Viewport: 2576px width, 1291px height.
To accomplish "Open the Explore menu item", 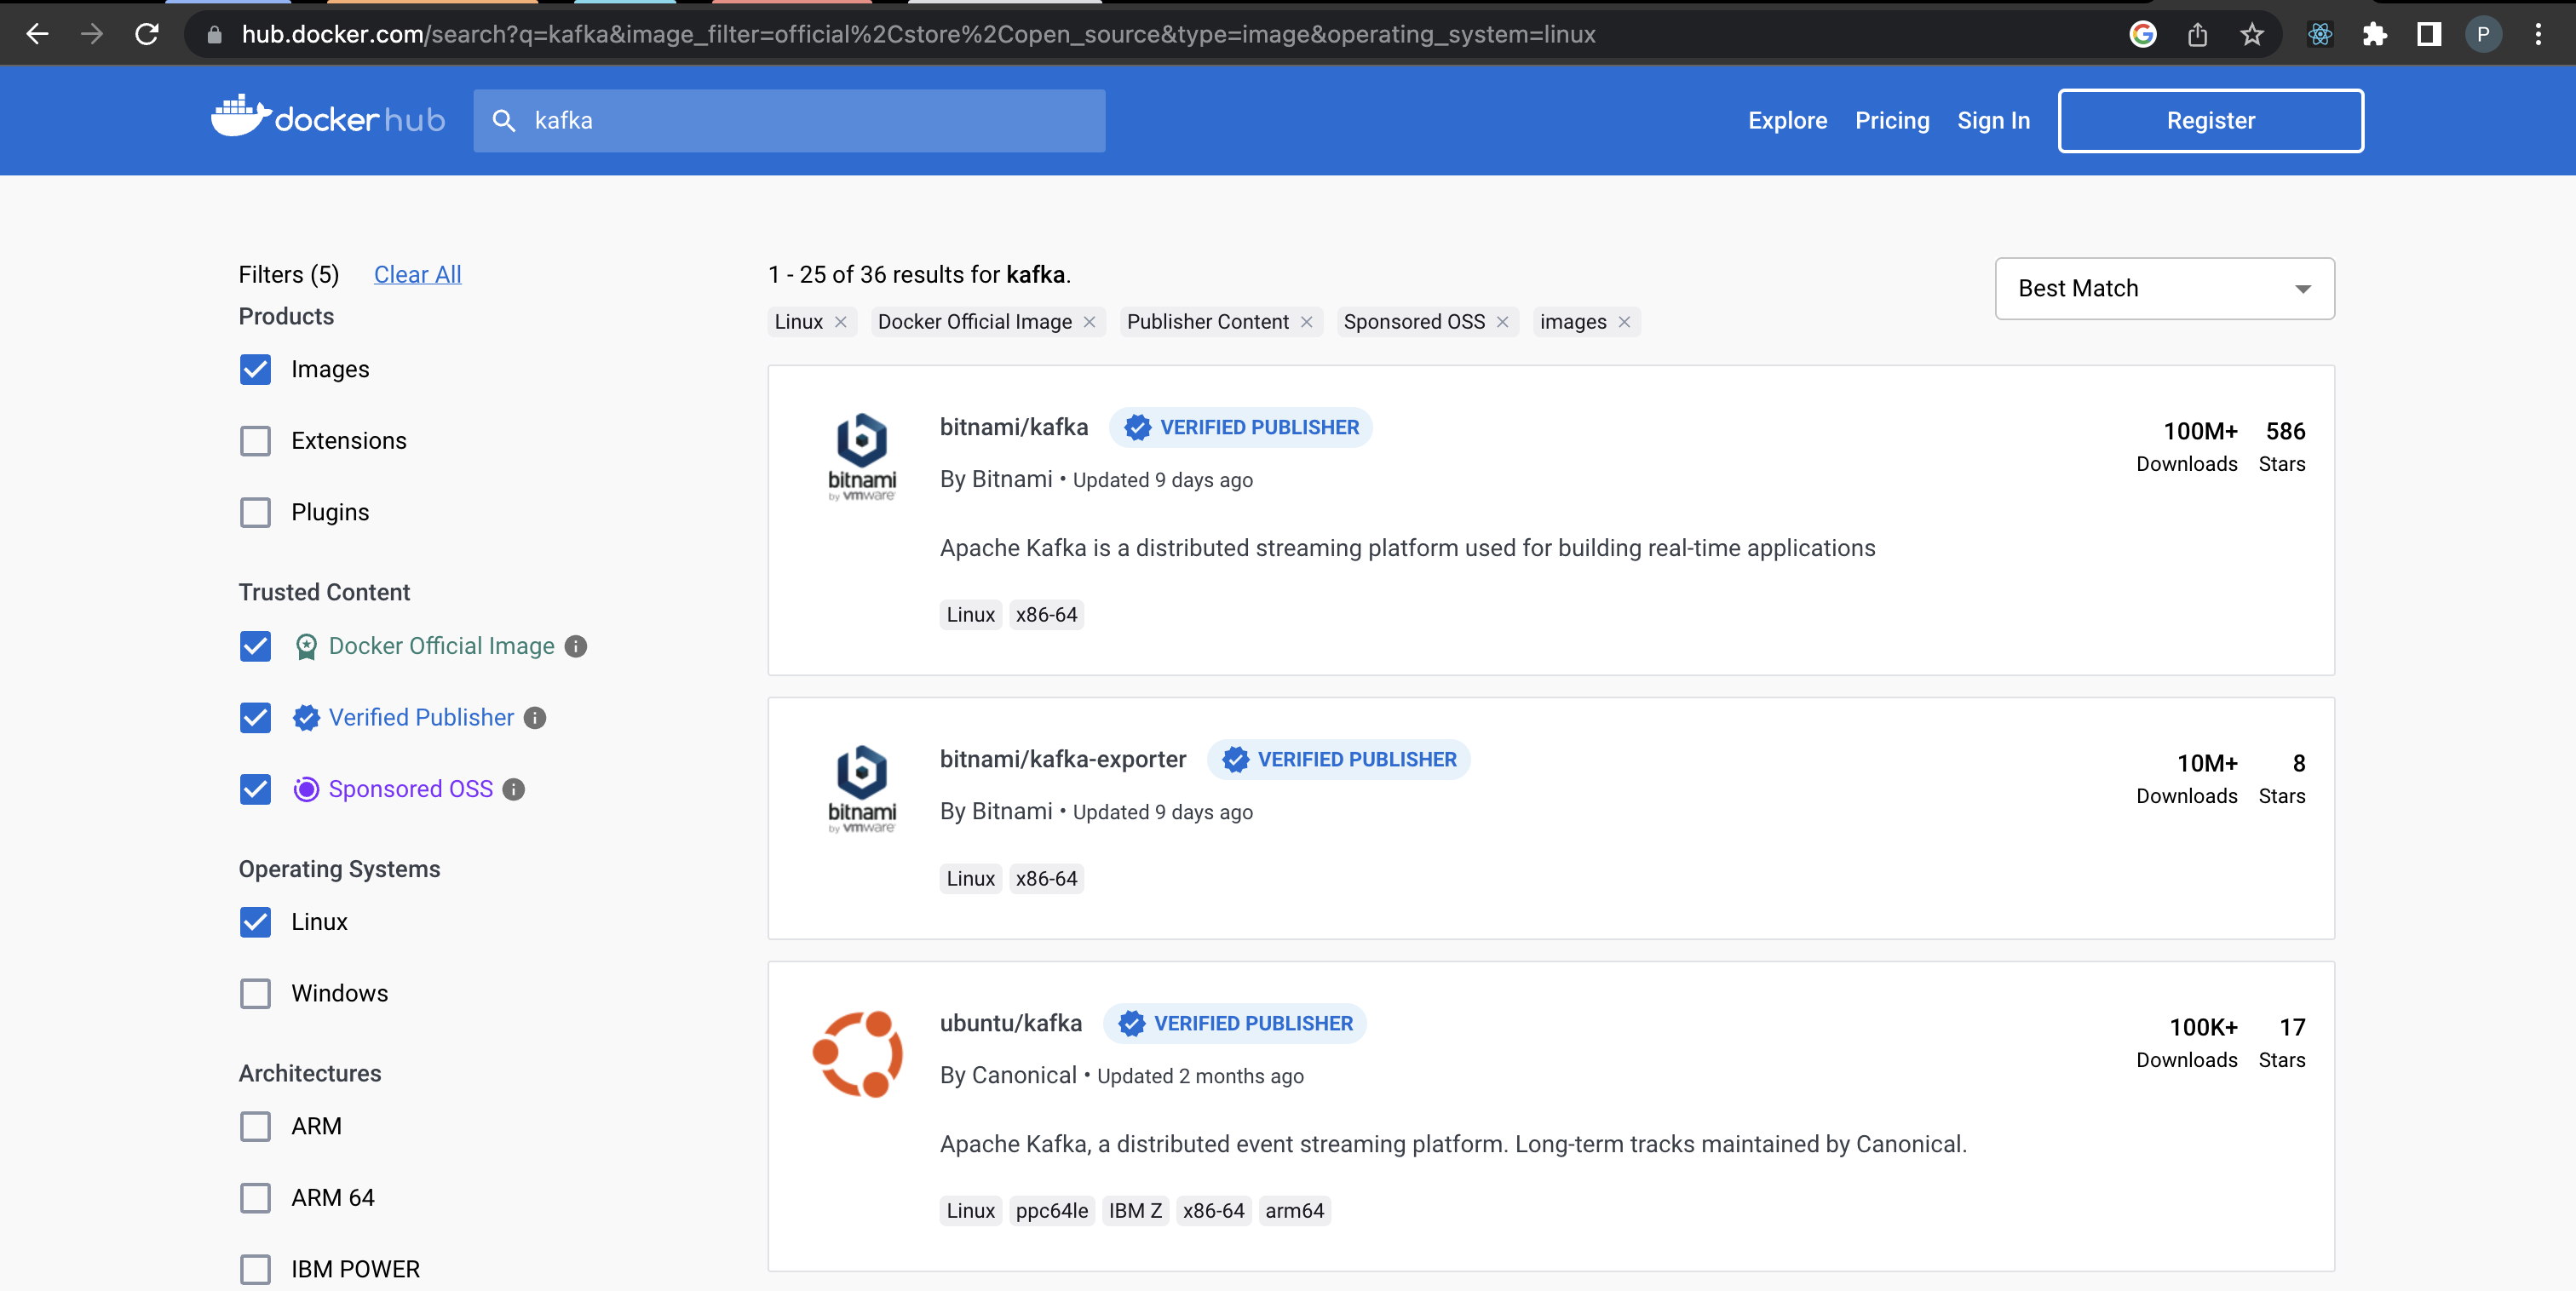I will [1787, 121].
